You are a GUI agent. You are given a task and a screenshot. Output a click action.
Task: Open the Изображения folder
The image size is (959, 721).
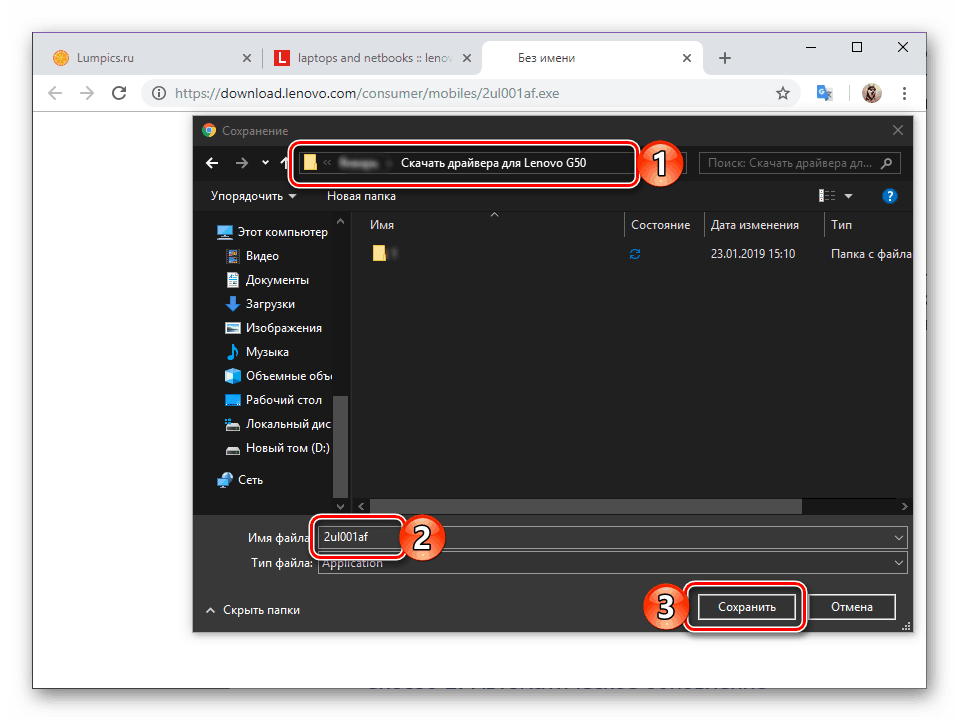pyautogui.click(x=273, y=328)
